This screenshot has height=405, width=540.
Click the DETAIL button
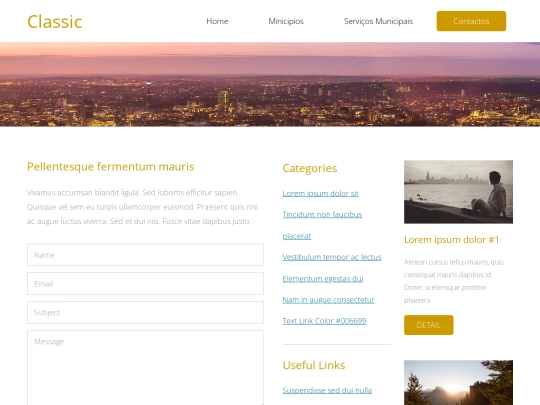pos(428,325)
